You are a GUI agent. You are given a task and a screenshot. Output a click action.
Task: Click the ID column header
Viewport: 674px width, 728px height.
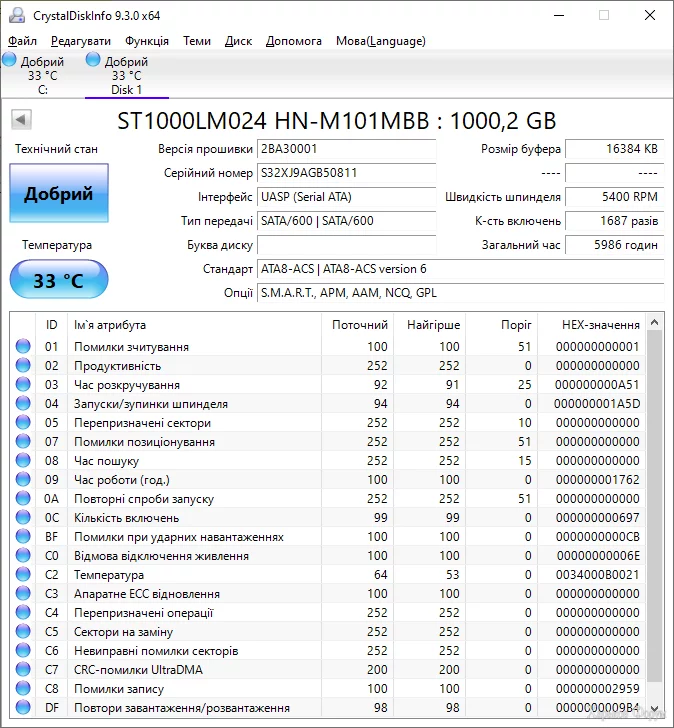pos(52,325)
